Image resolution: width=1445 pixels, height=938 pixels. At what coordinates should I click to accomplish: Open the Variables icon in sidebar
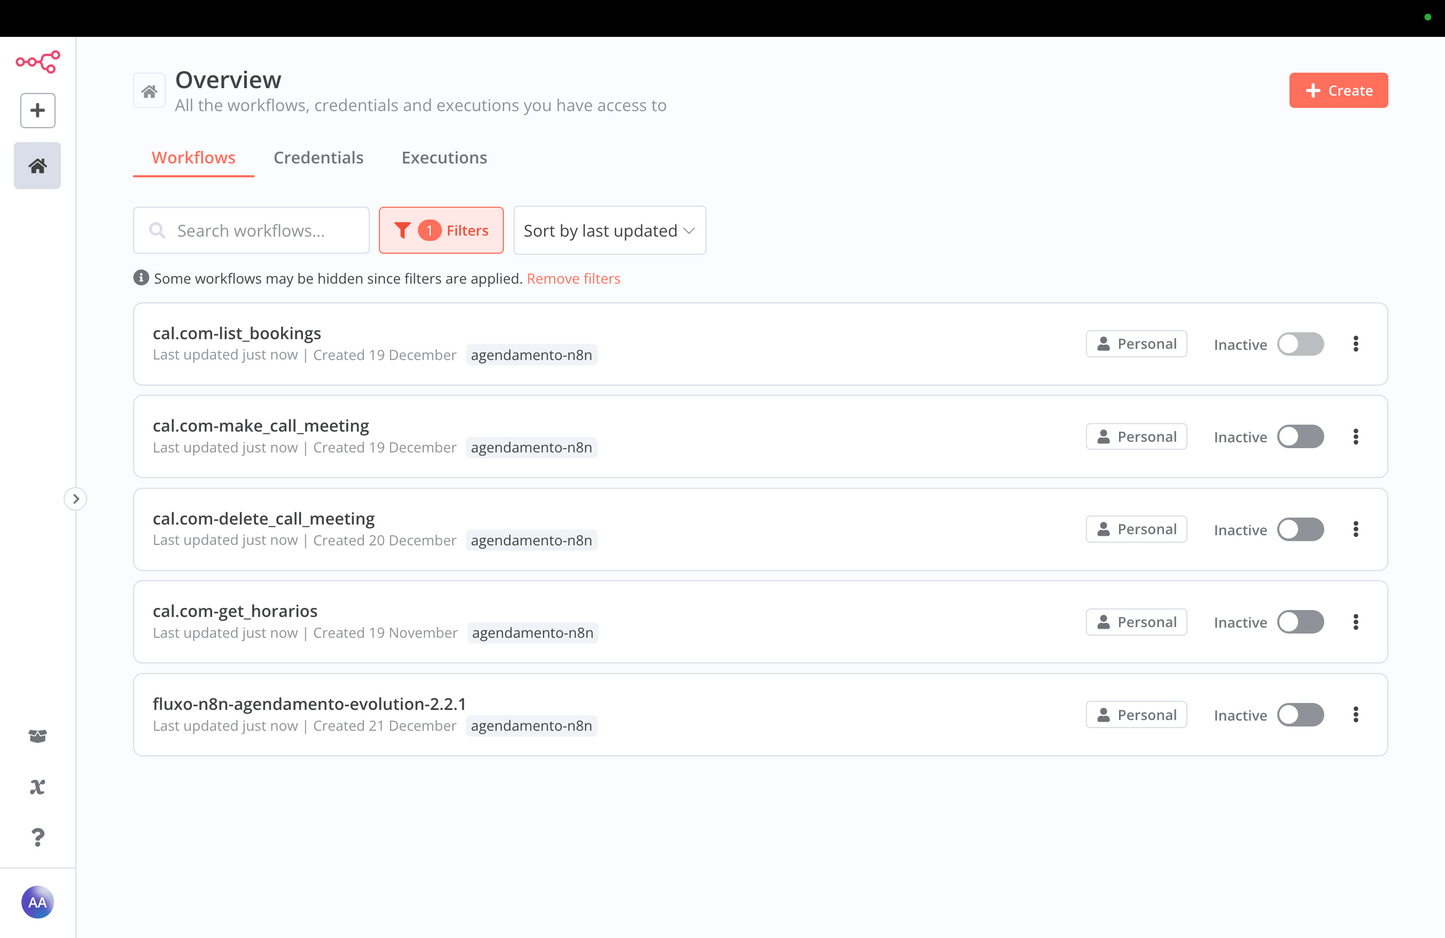pos(37,787)
